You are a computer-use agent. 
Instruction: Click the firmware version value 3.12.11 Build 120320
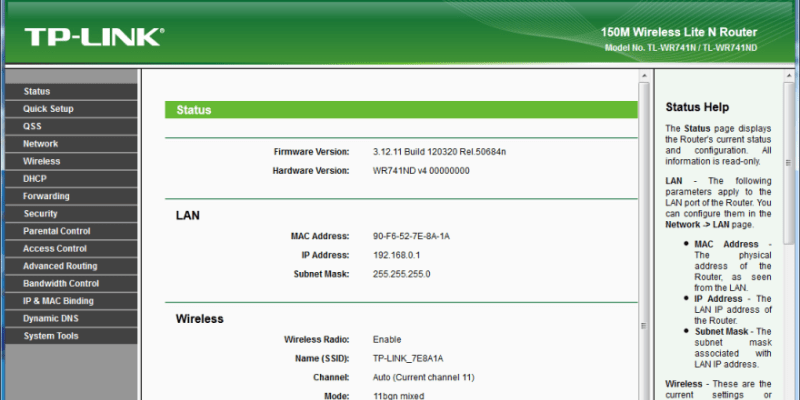click(x=439, y=152)
